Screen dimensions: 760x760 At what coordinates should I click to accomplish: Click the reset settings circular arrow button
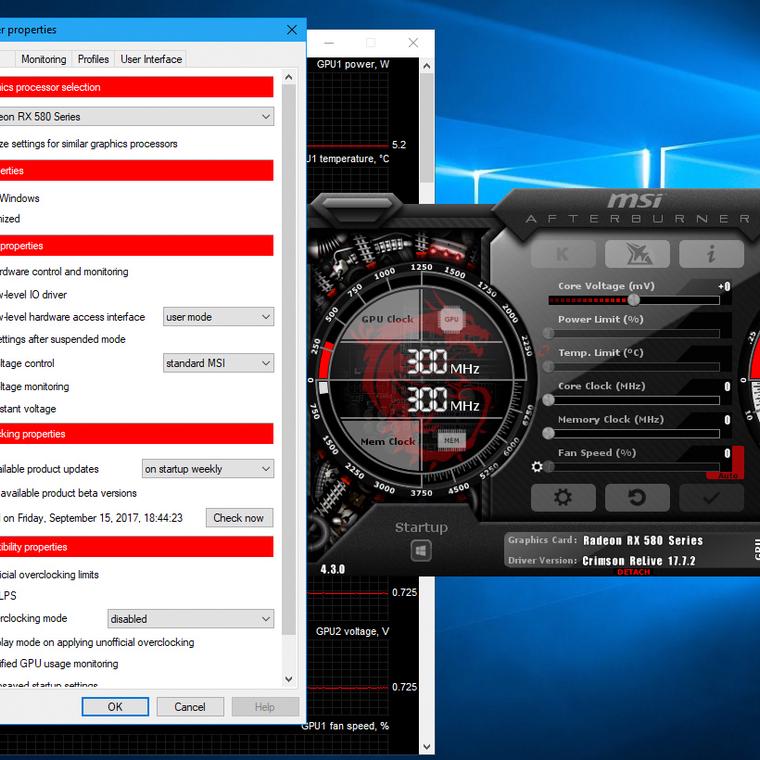[637, 497]
